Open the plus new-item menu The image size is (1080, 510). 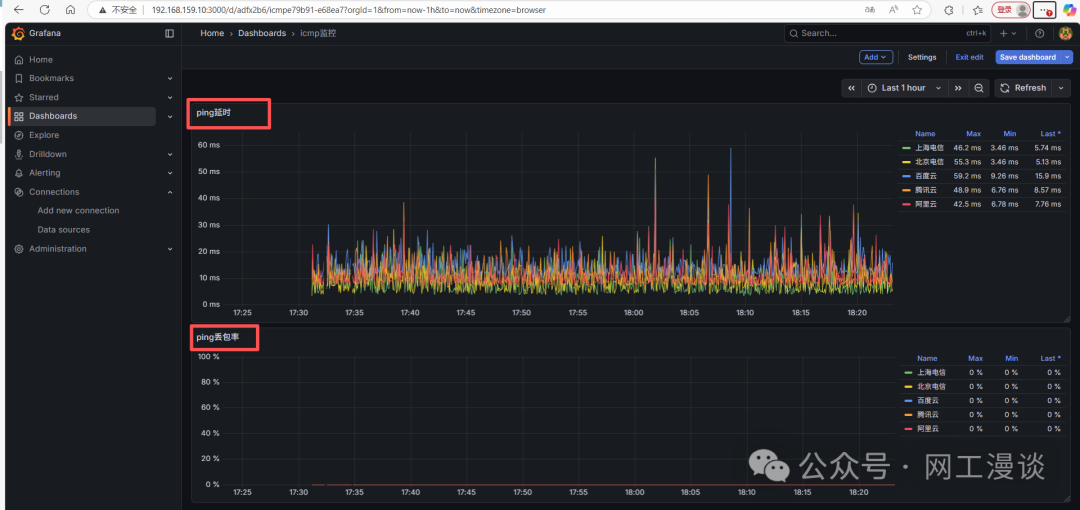coord(1008,33)
